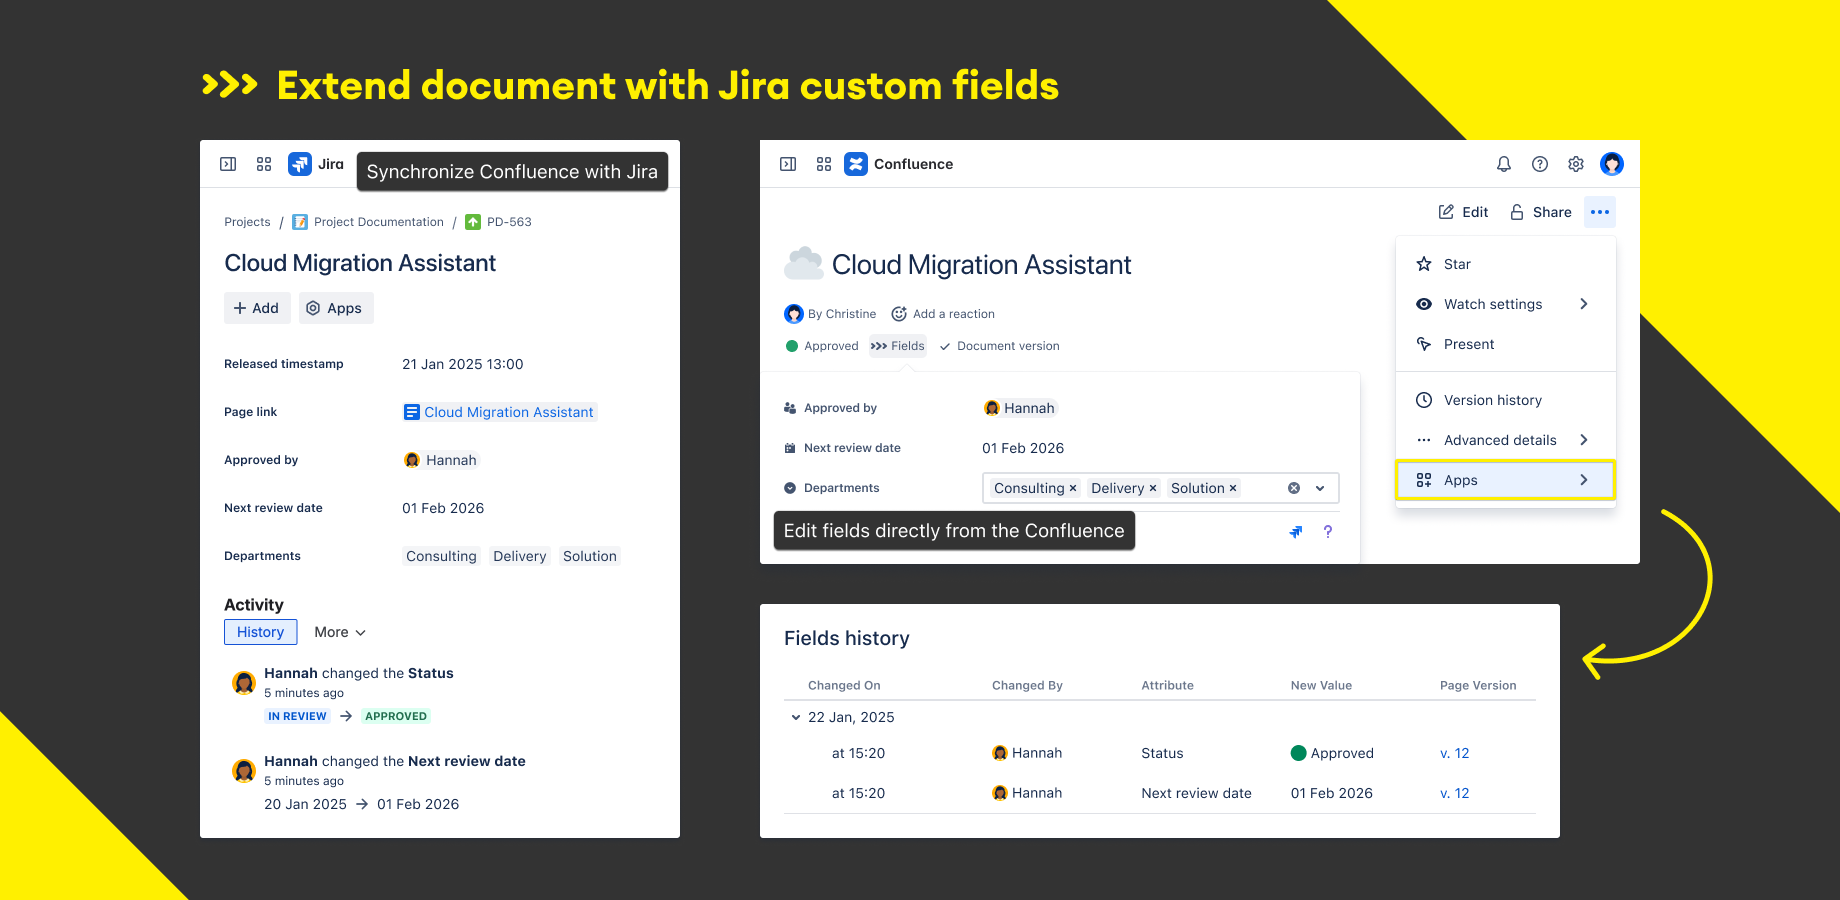This screenshot has width=1840, height=900.
Task: Collapse the 22 Jan, 2025 history group
Action: click(x=796, y=717)
